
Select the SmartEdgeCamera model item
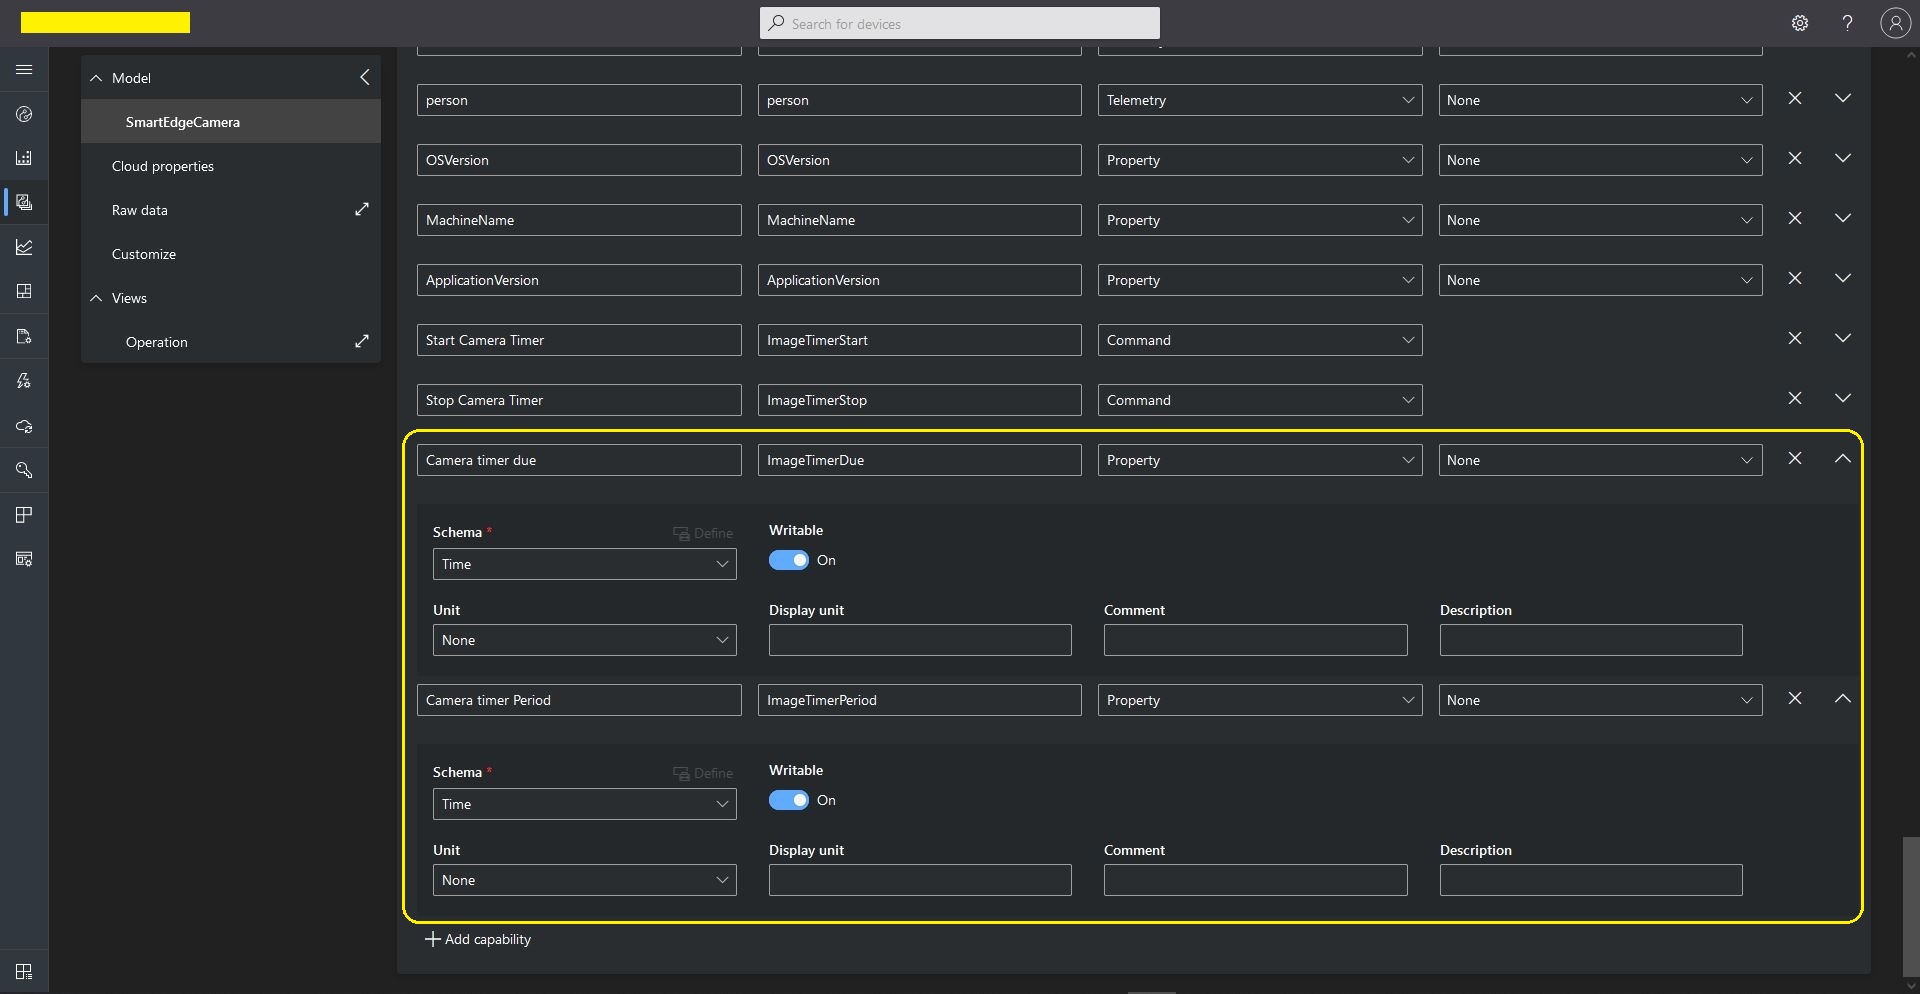click(183, 122)
